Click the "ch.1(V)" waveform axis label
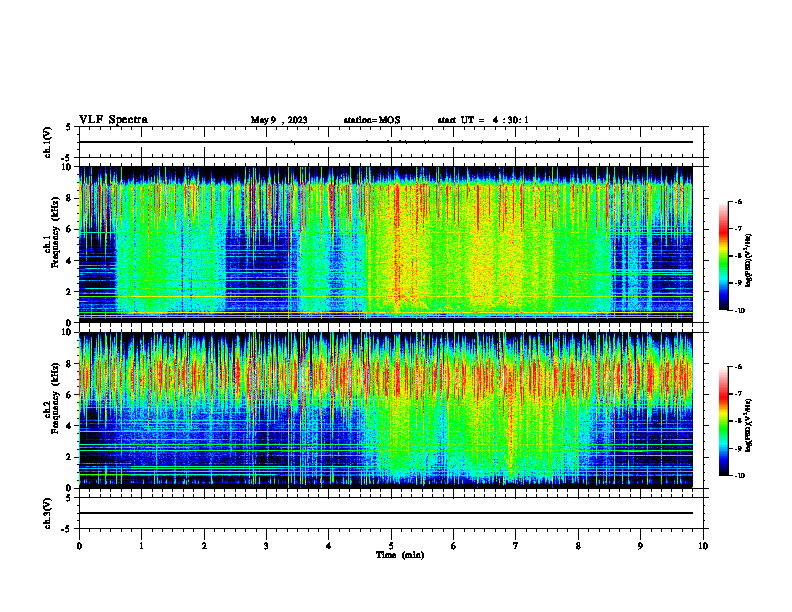This screenshot has width=792, height=612. (48, 142)
